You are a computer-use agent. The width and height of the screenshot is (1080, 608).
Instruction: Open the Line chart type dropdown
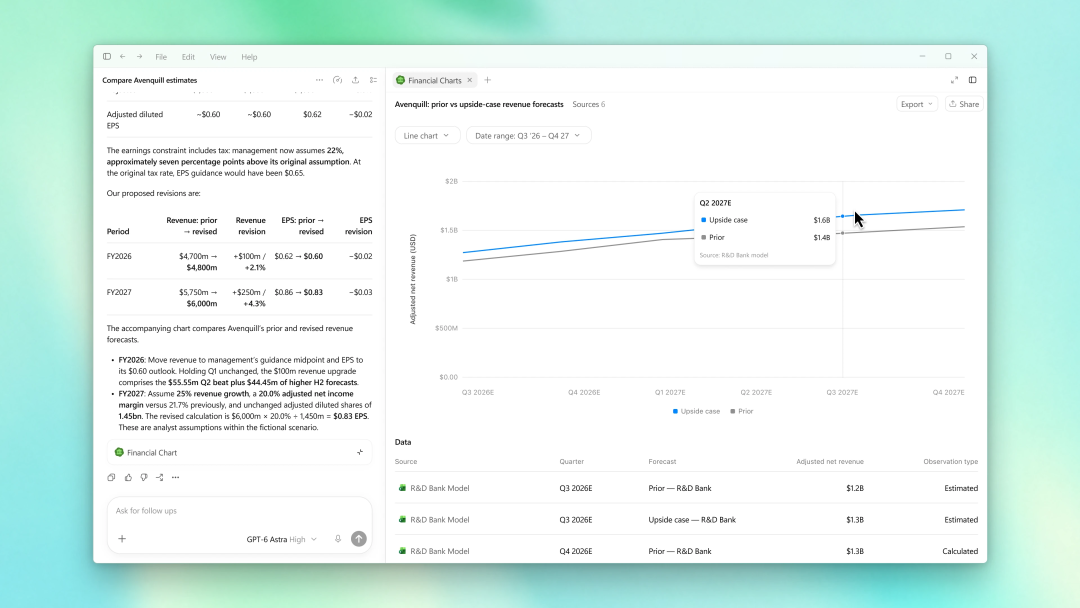[426, 136]
